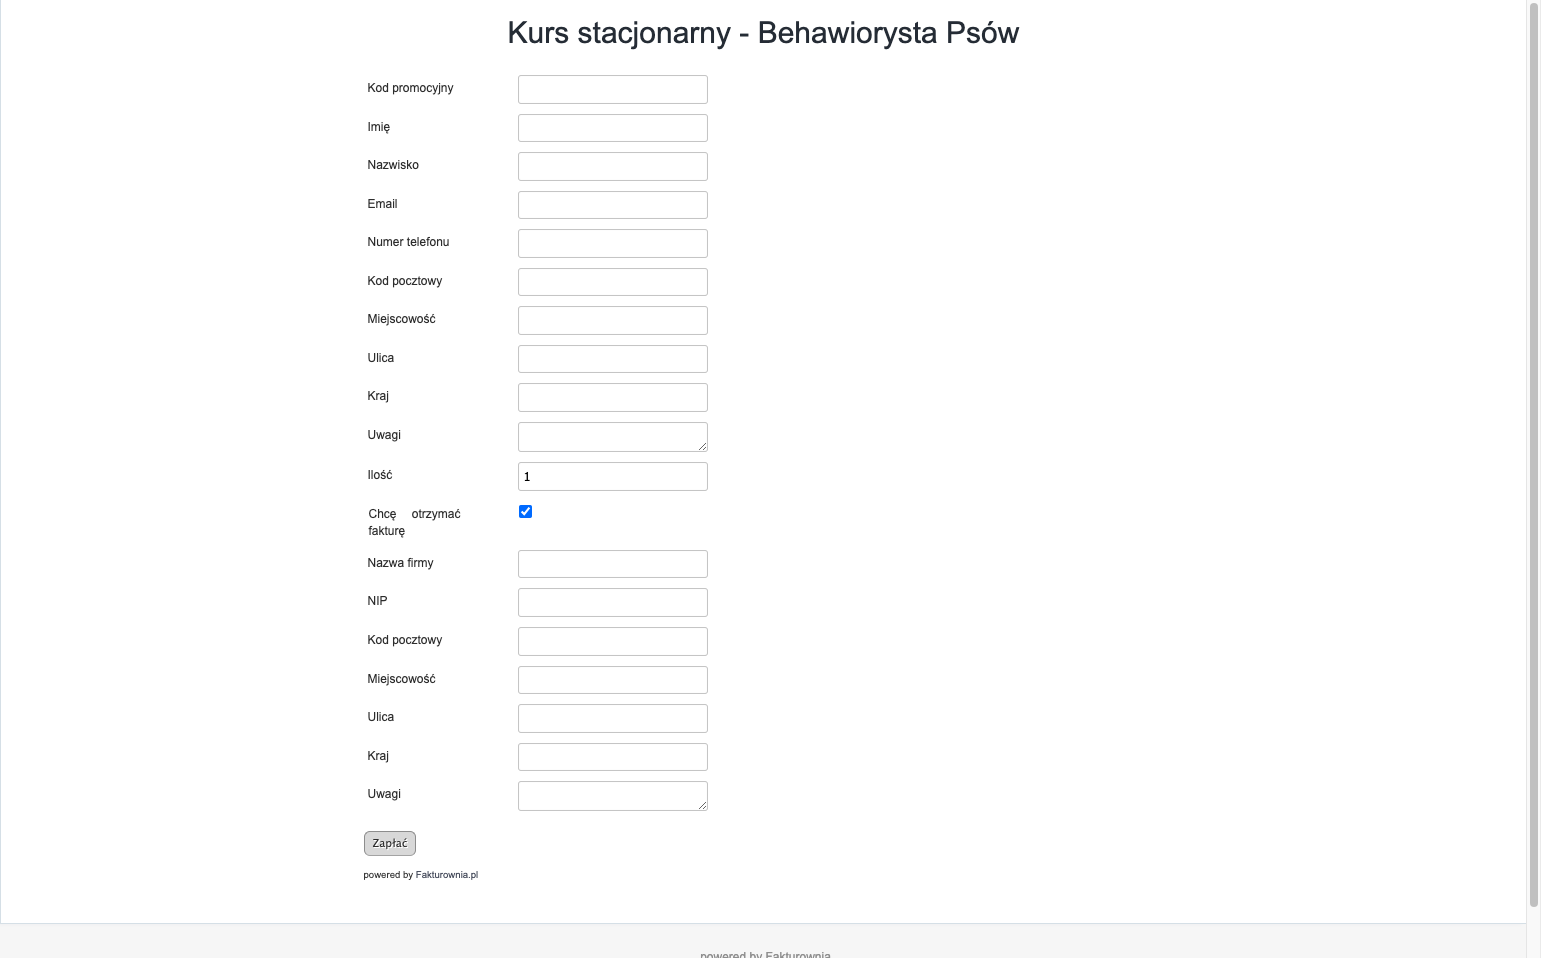The height and width of the screenshot is (958, 1541).
Task: Click the "Kurs stacjonarny - Behawiorysta Psów" heading
Action: pos(763,33)
